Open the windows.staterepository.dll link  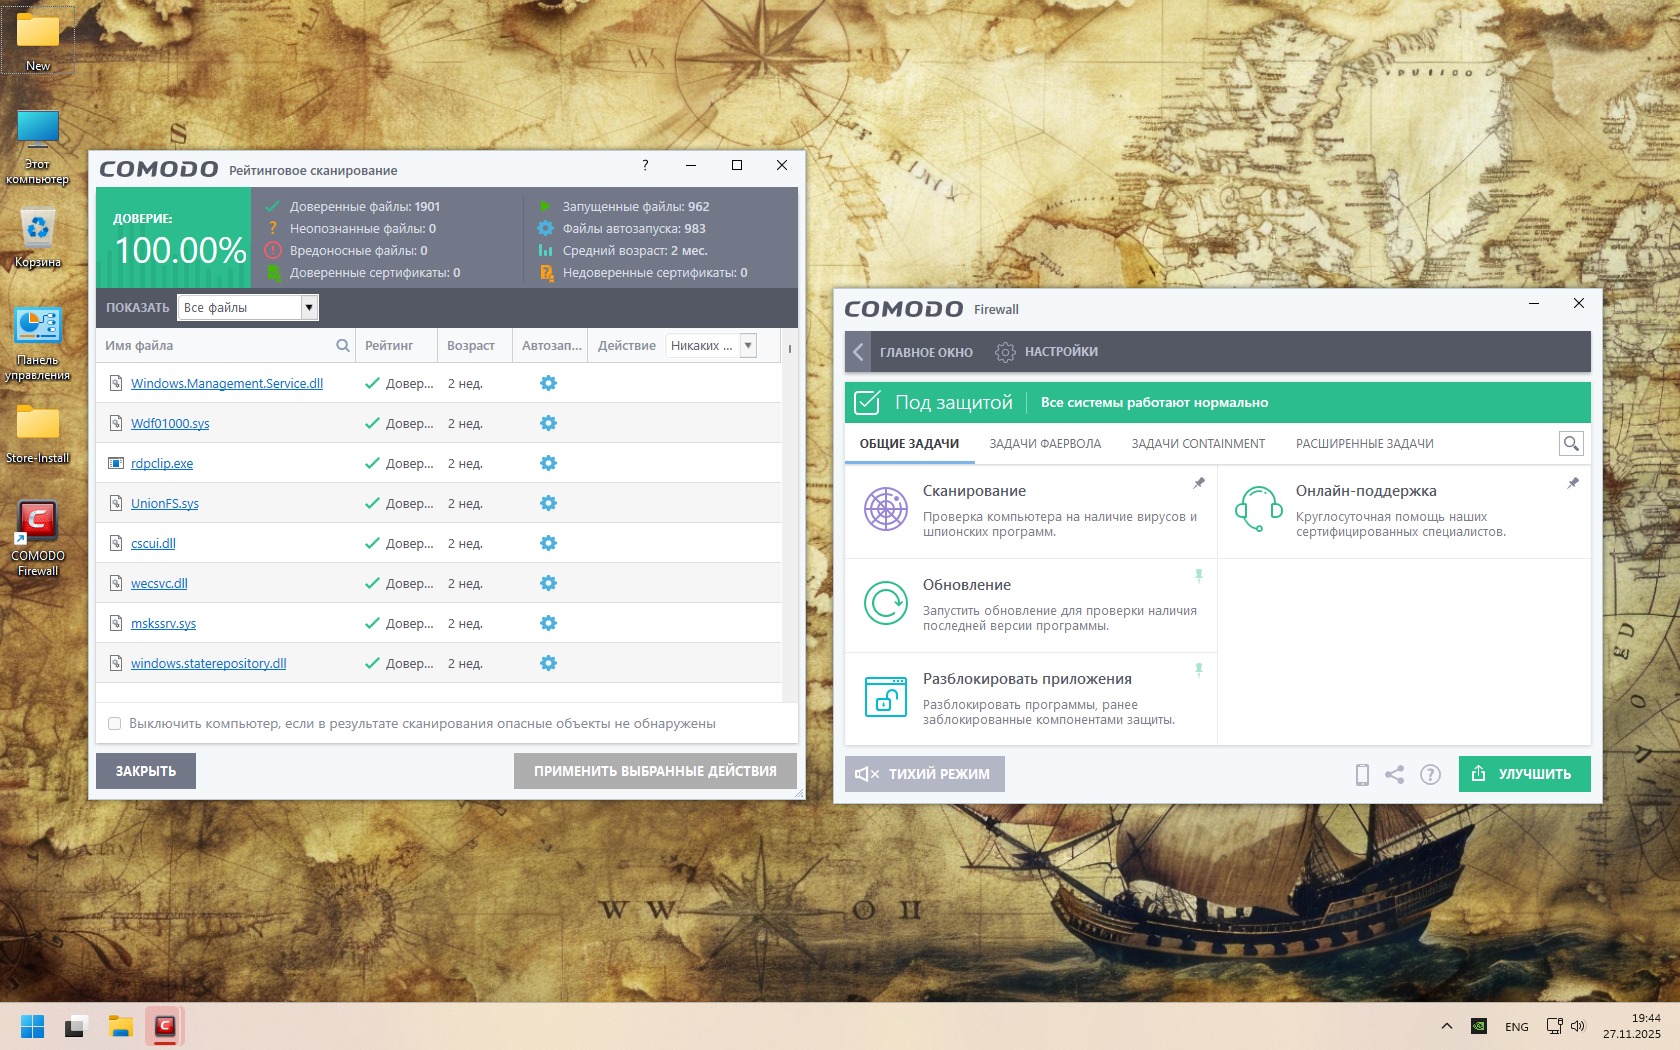[208, 663]
